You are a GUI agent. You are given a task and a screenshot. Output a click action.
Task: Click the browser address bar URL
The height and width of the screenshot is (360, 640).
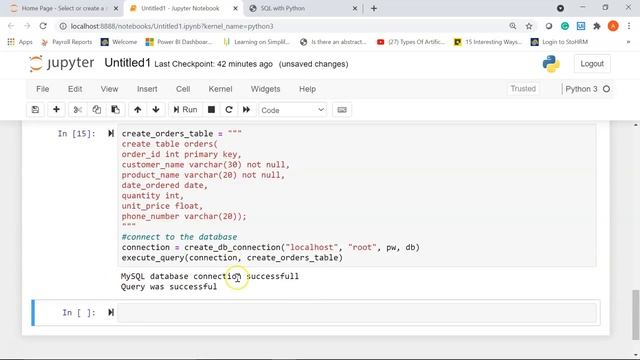point(172,26)
